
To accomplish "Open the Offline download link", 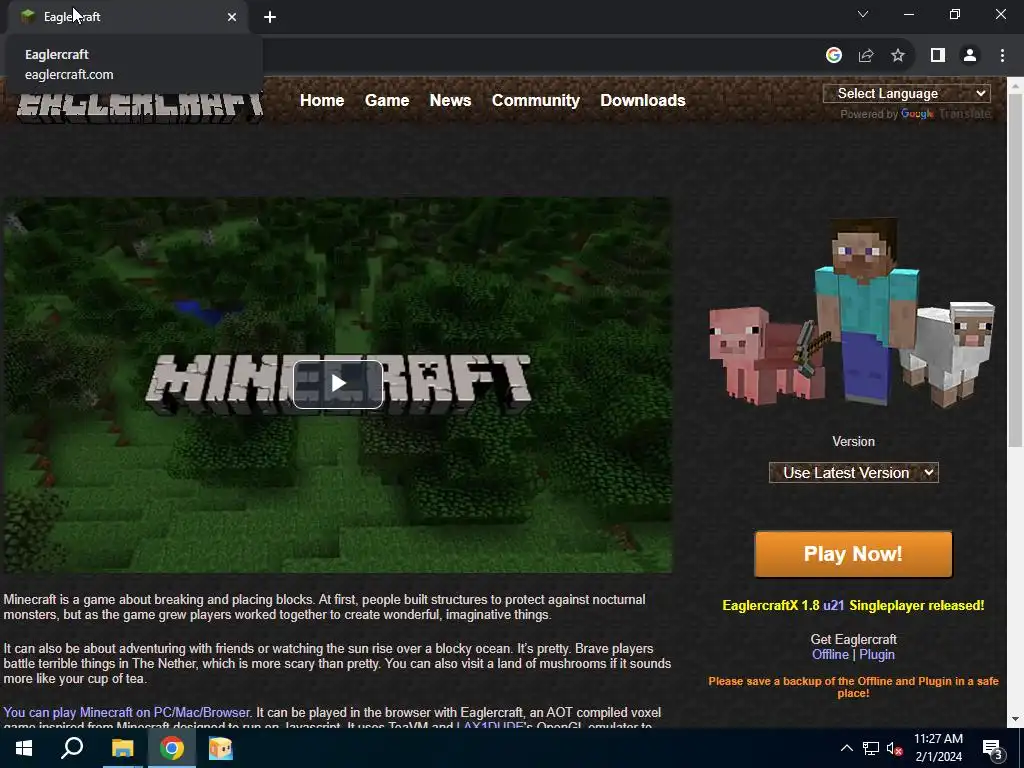I will tap(830, 654).
